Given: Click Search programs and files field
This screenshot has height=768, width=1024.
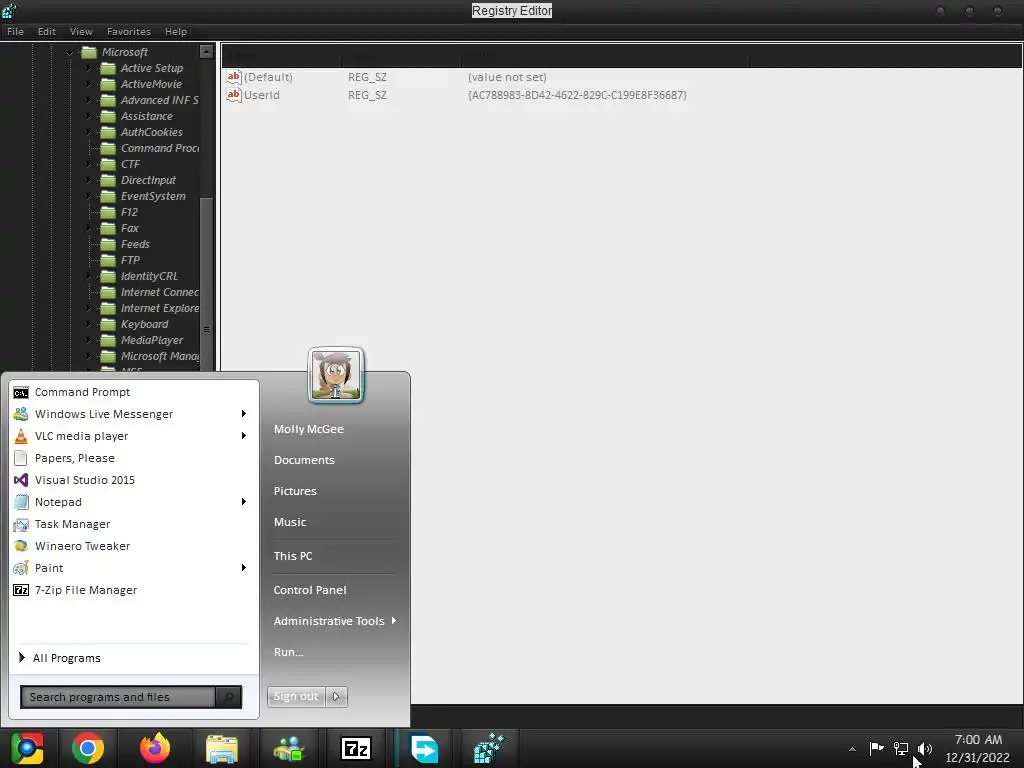Looking at the screenshot, I should (118, 697).
